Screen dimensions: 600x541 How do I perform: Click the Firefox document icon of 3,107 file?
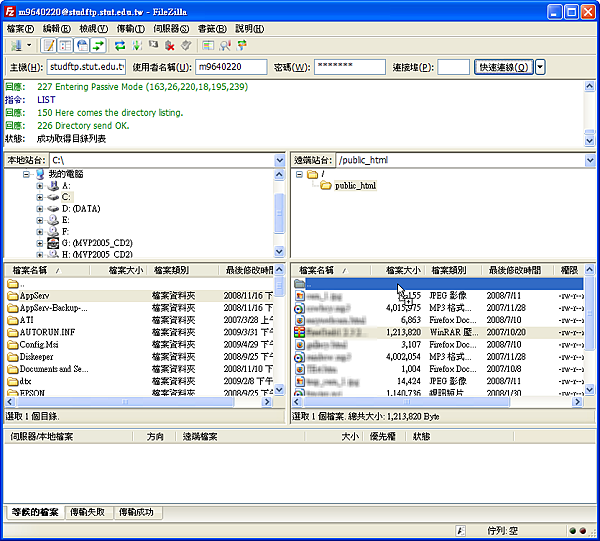pos(299,345)
